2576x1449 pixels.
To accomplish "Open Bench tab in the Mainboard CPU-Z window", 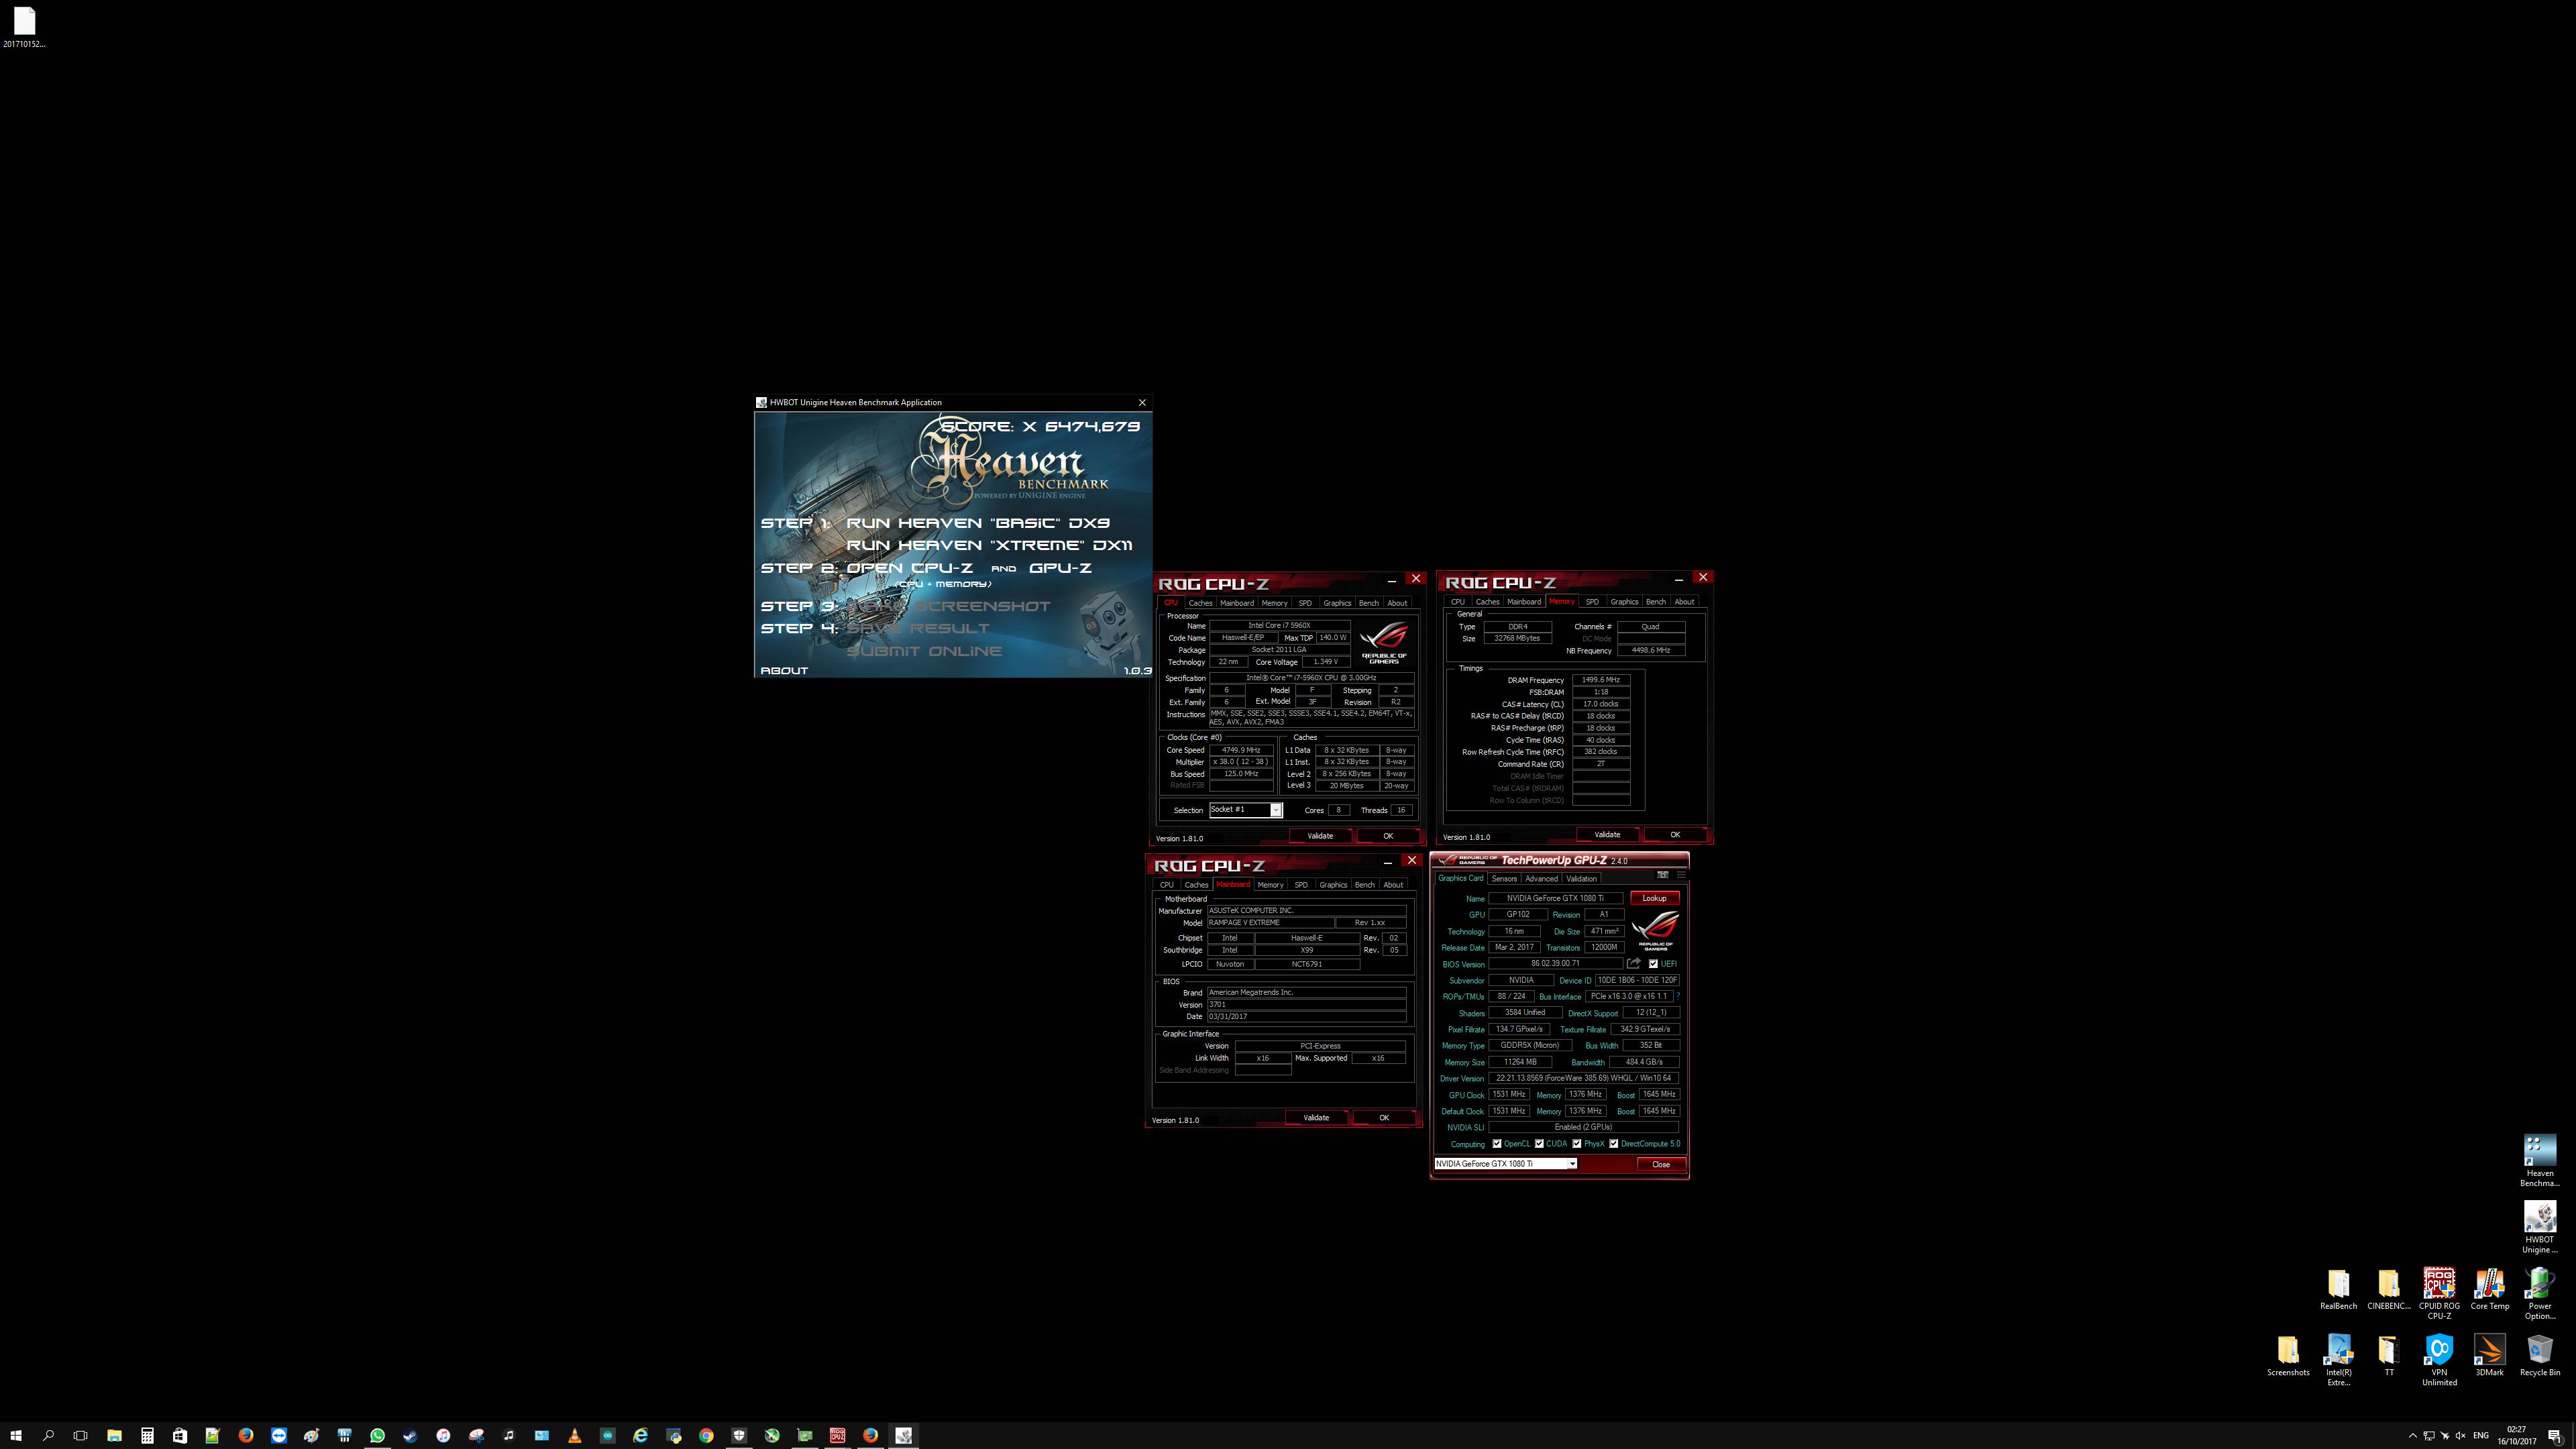I will click(x=1364, y=885).
